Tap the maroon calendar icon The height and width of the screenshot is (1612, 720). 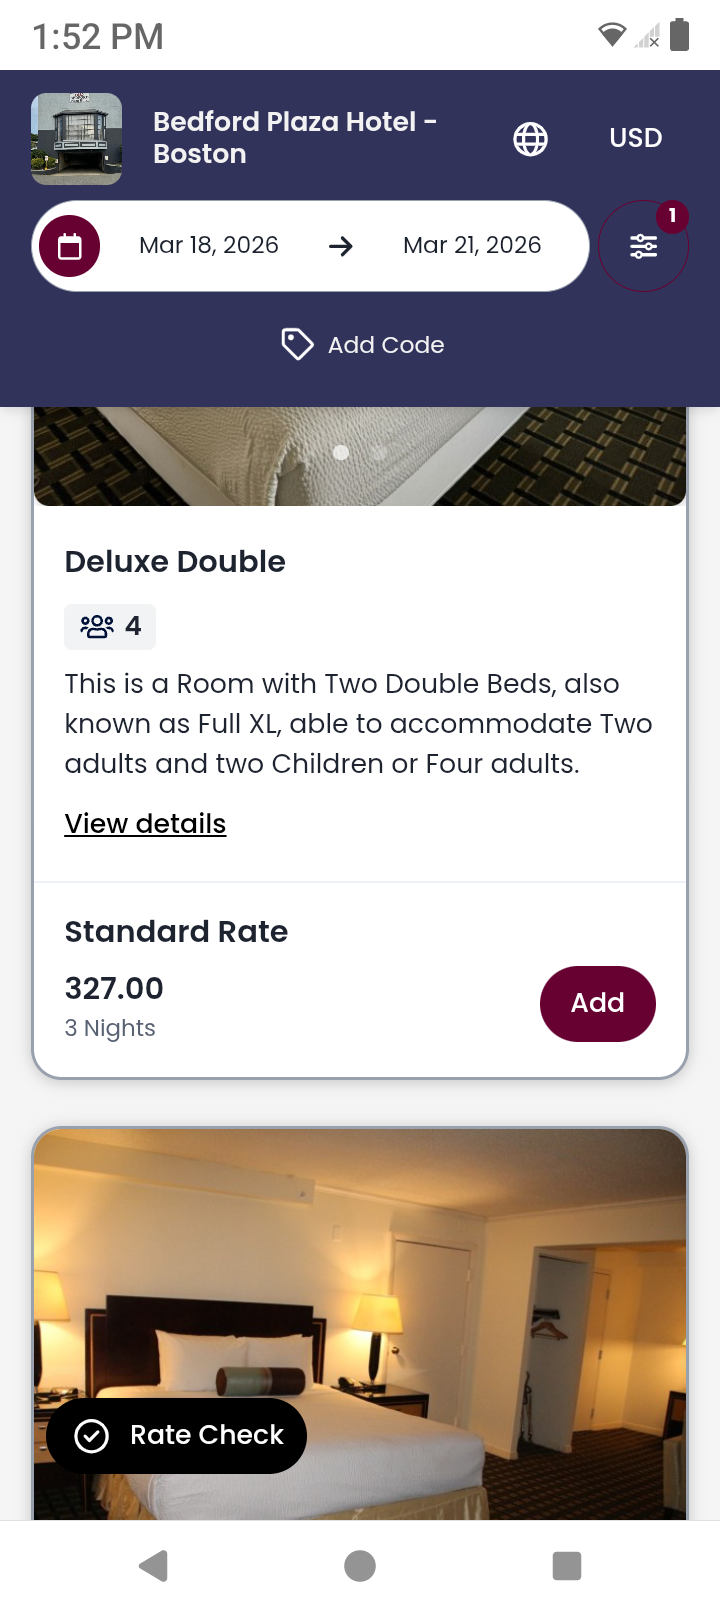70,246
